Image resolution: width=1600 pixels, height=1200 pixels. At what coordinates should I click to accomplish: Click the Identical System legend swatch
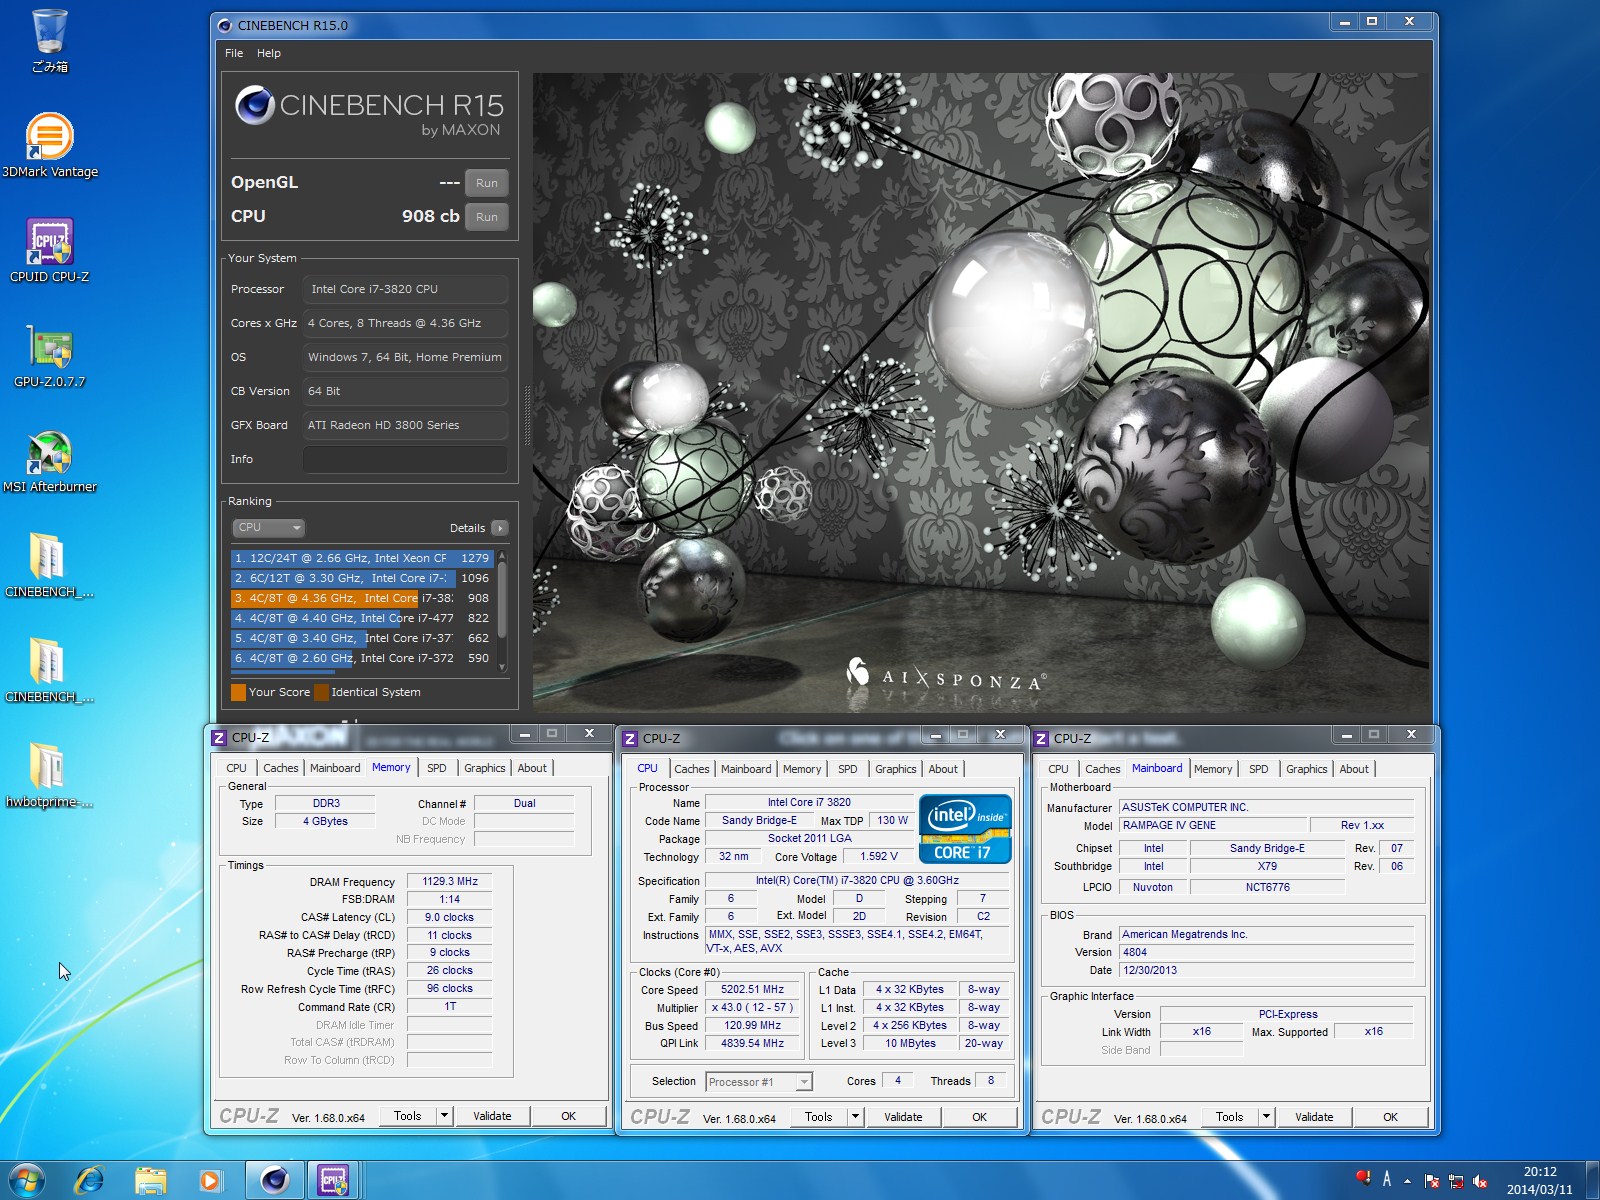point(321,692)
